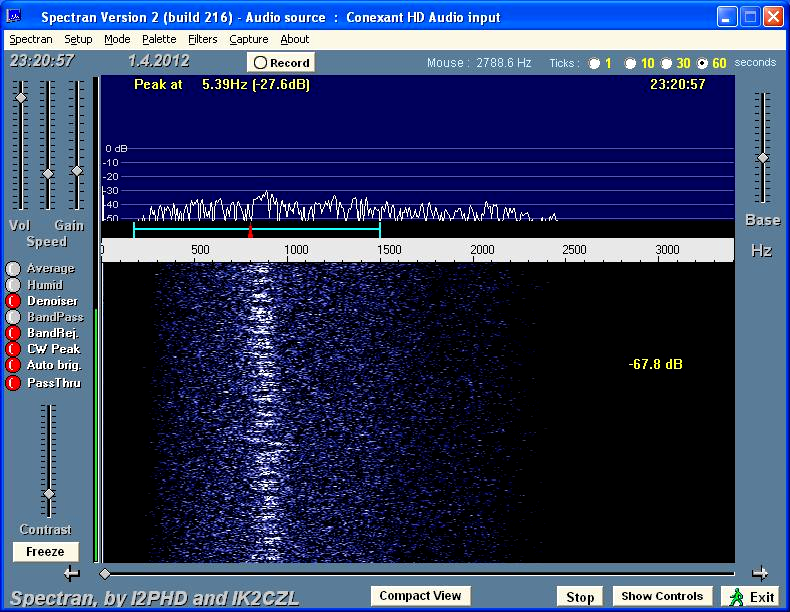Click the 2000 mark on frequency ruler
Image resolution: width=790 pixels, height=612 pixels.
pos(482,250)
